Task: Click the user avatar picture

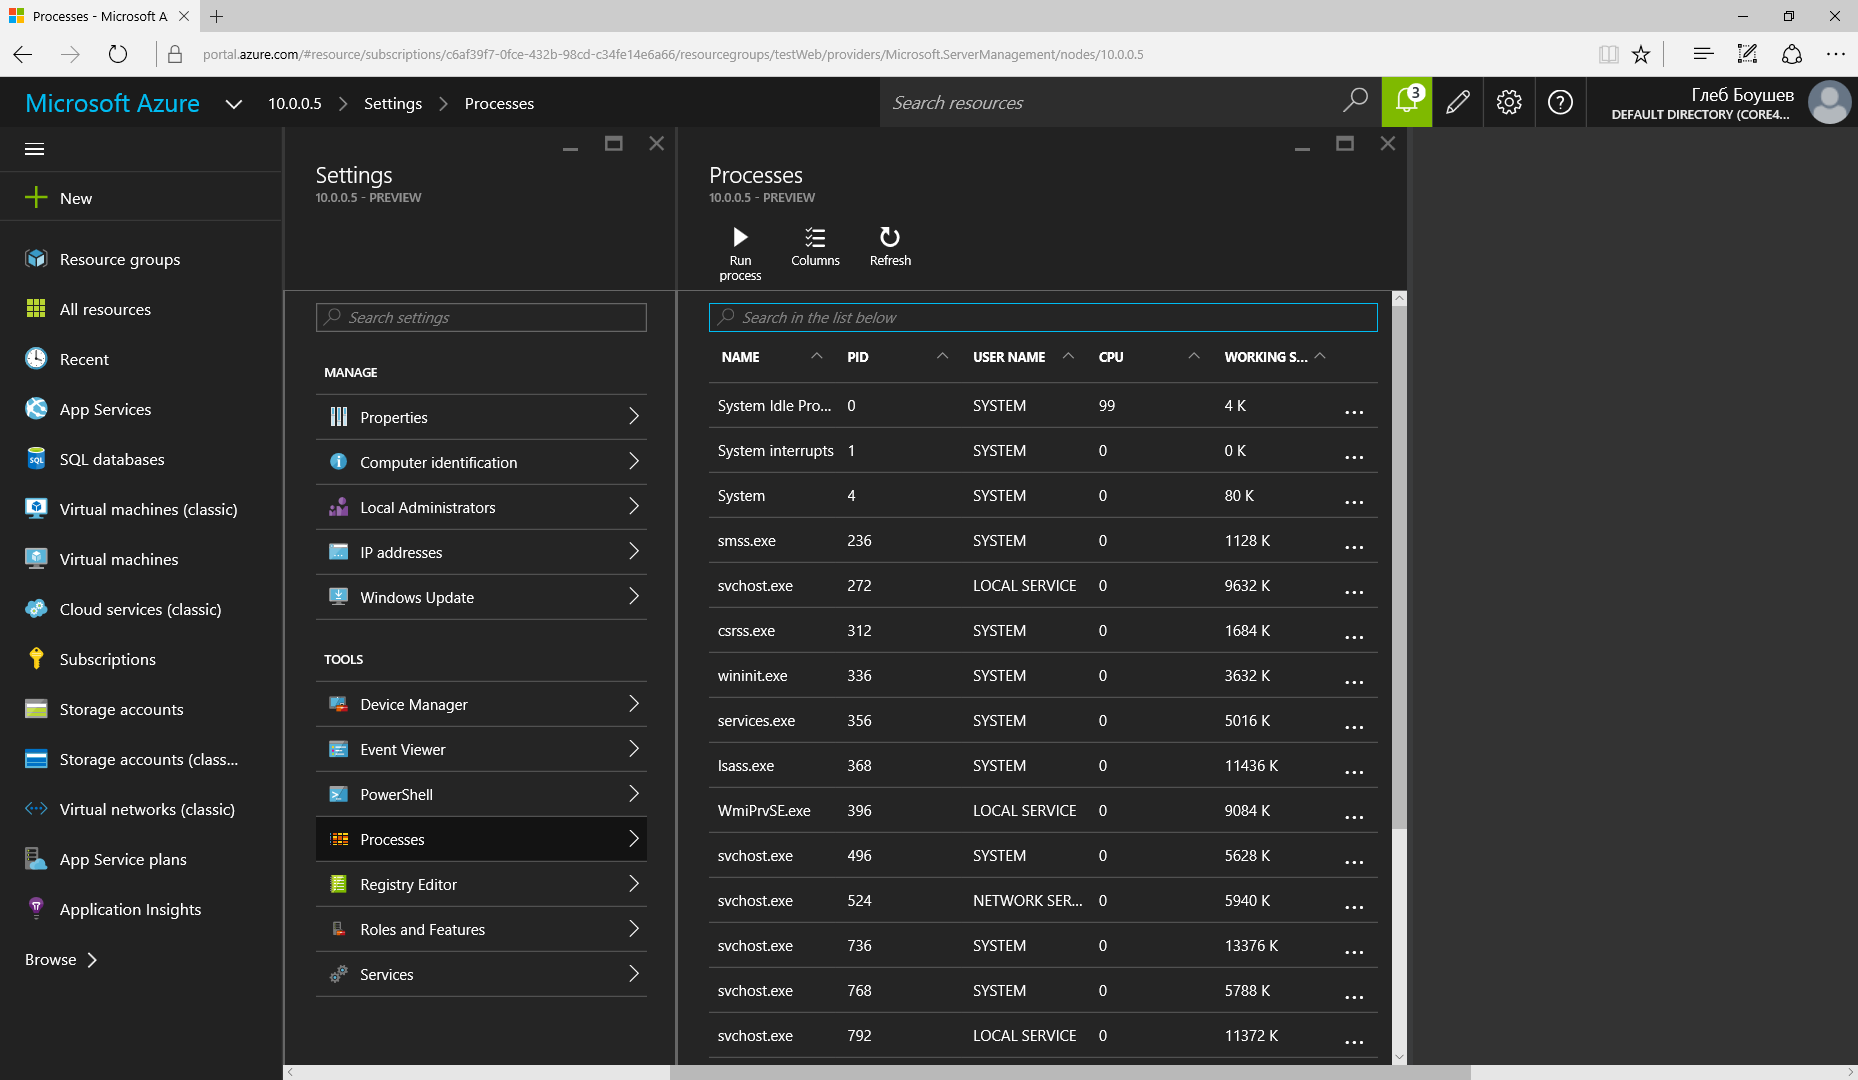Action: 1829,102
